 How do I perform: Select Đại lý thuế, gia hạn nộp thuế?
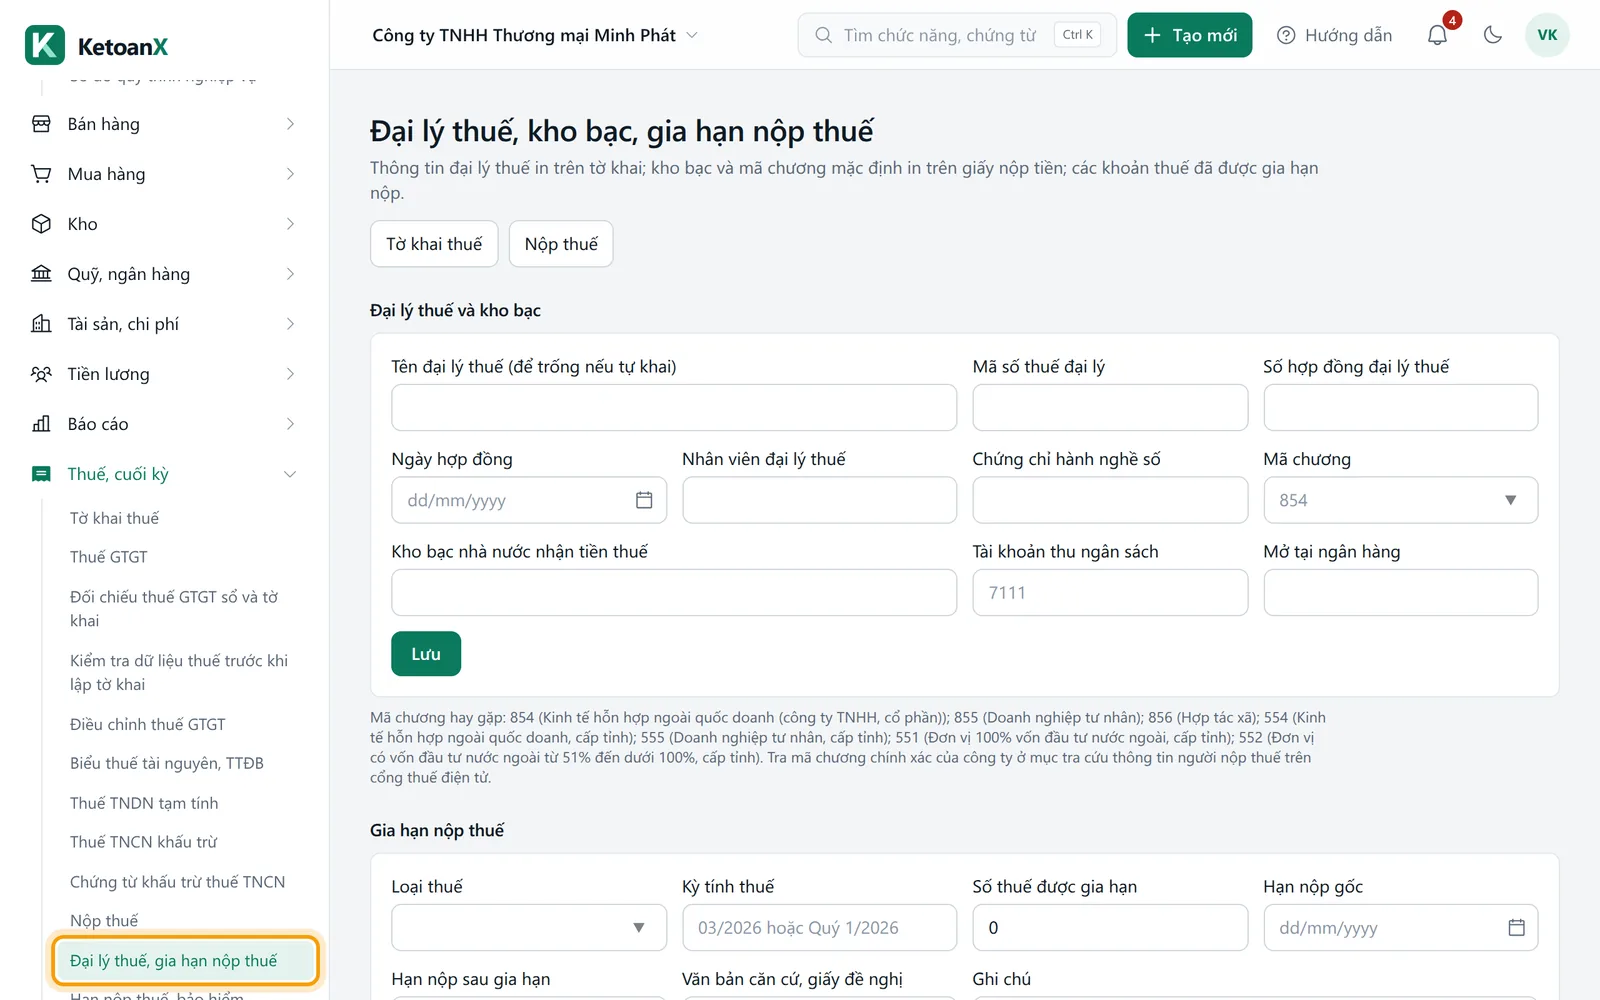tap(185, 961)
